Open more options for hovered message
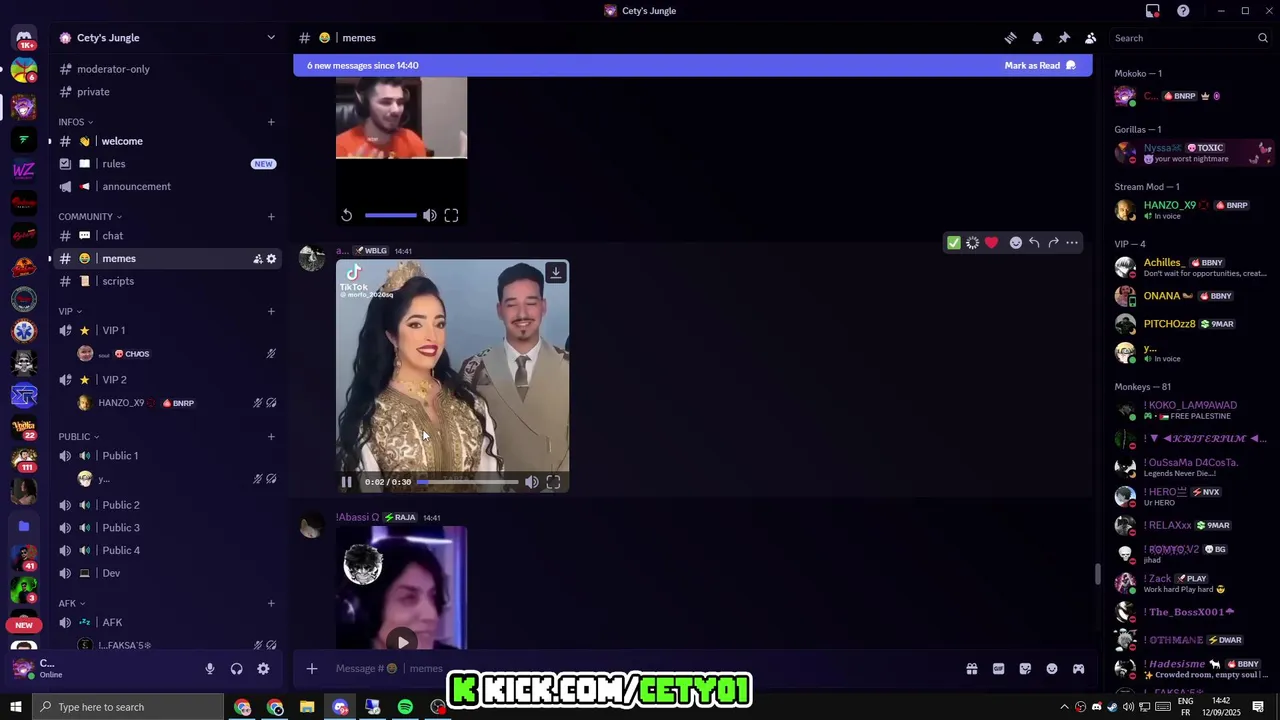Screen dimensions: 1280x720 pyautogui.click(x=1072, y=243)
